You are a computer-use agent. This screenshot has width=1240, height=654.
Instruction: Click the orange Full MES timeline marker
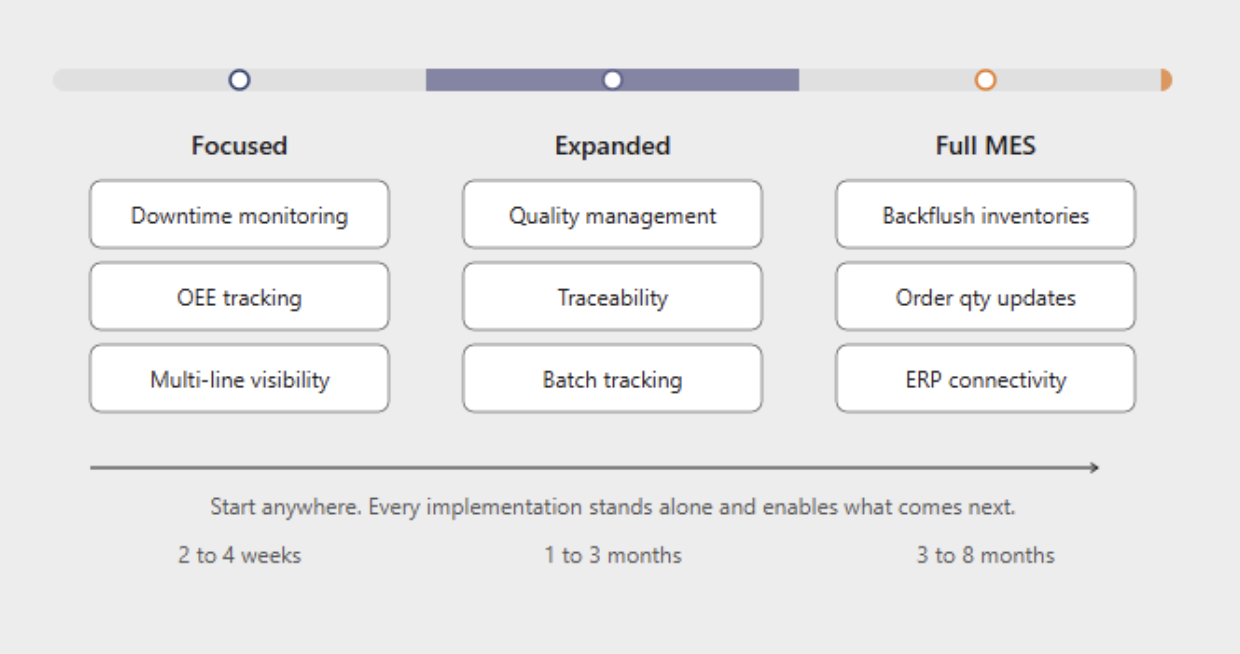tap(985, 80)
